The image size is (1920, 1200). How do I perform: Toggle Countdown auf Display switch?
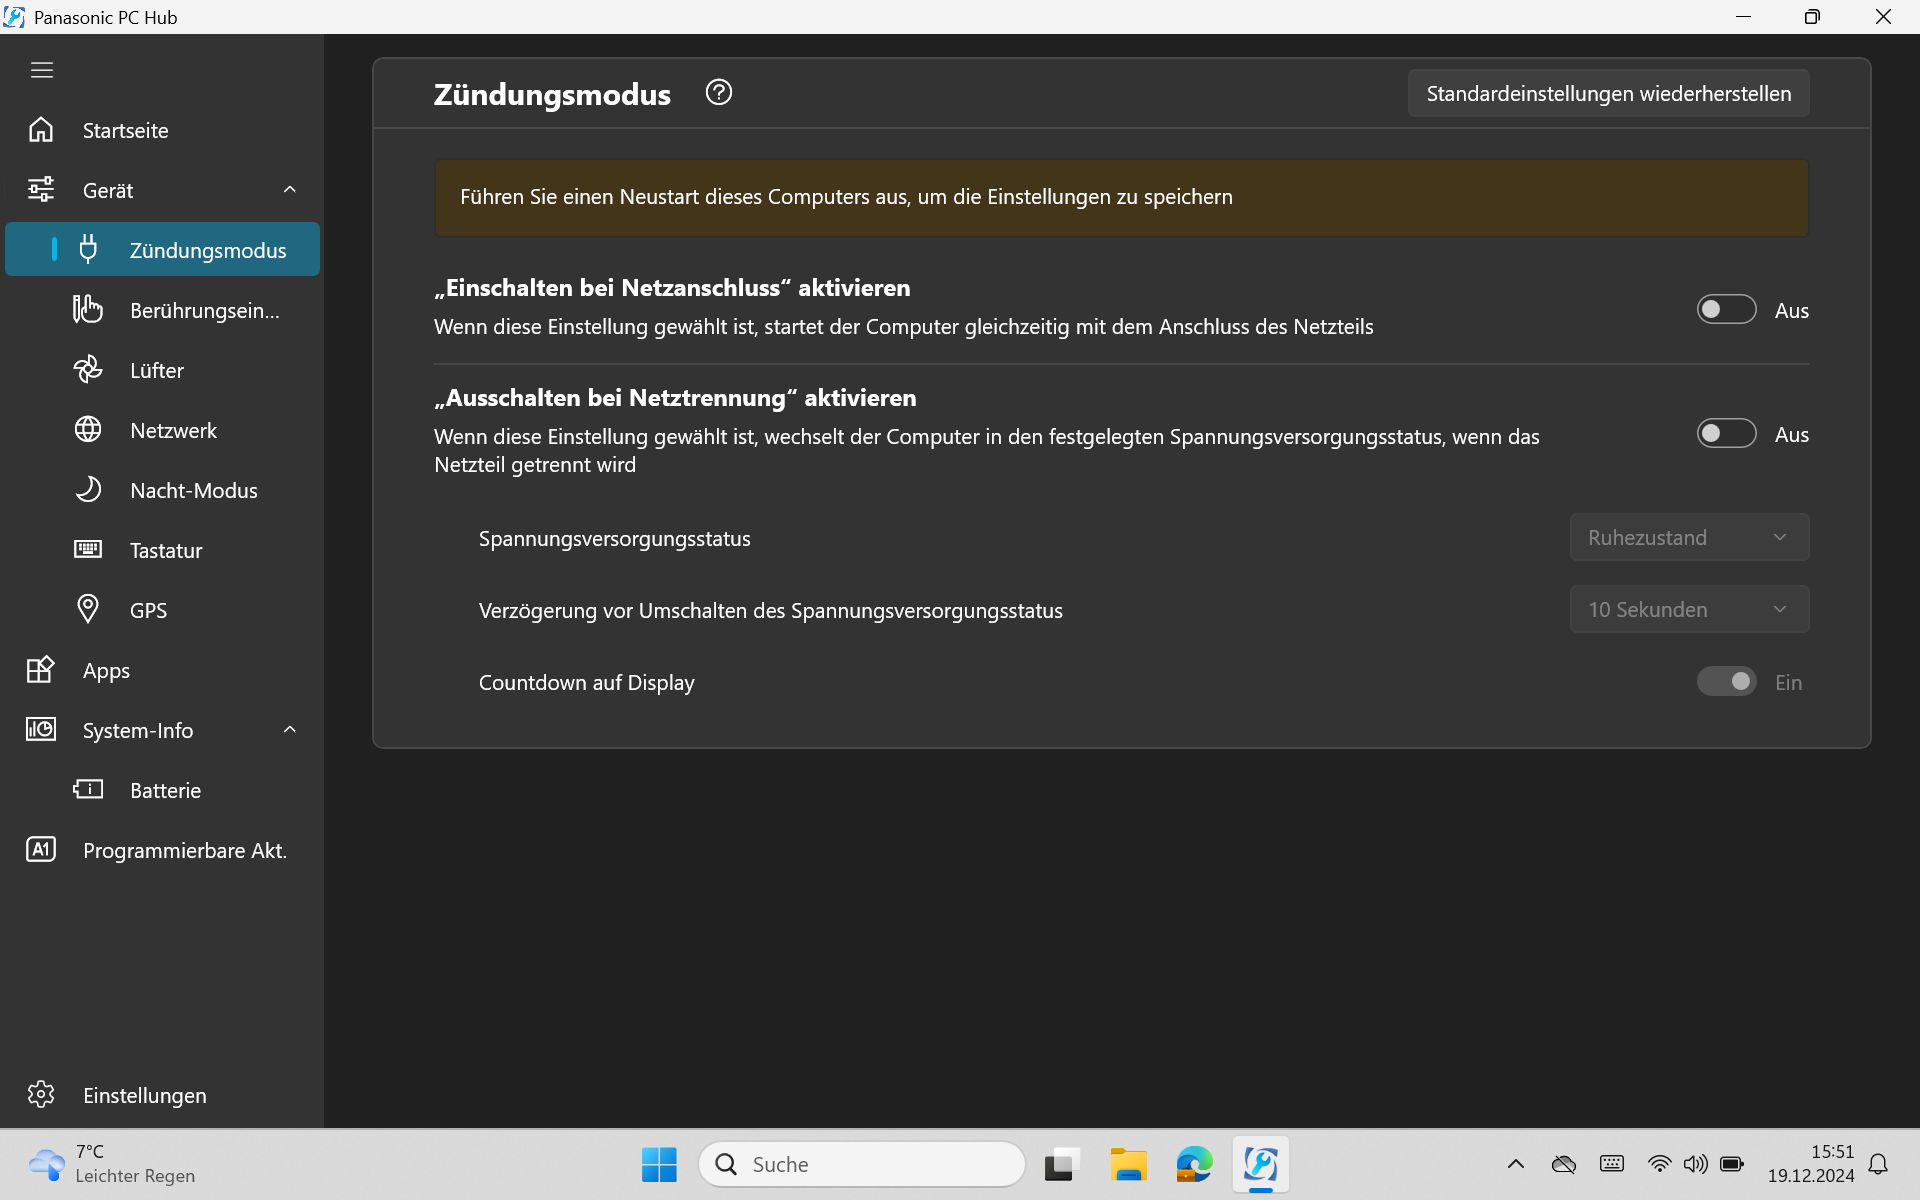click(x=1726, y=682)
